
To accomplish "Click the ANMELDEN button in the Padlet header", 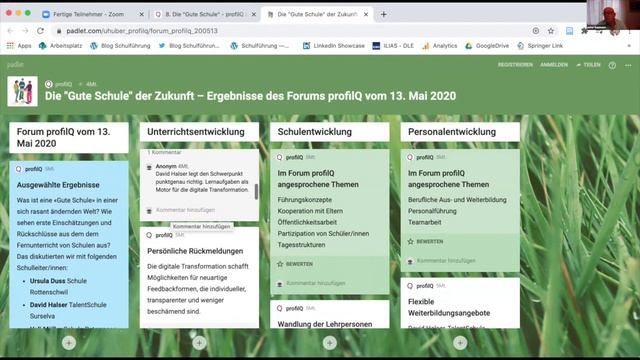I will pos(554,65).
